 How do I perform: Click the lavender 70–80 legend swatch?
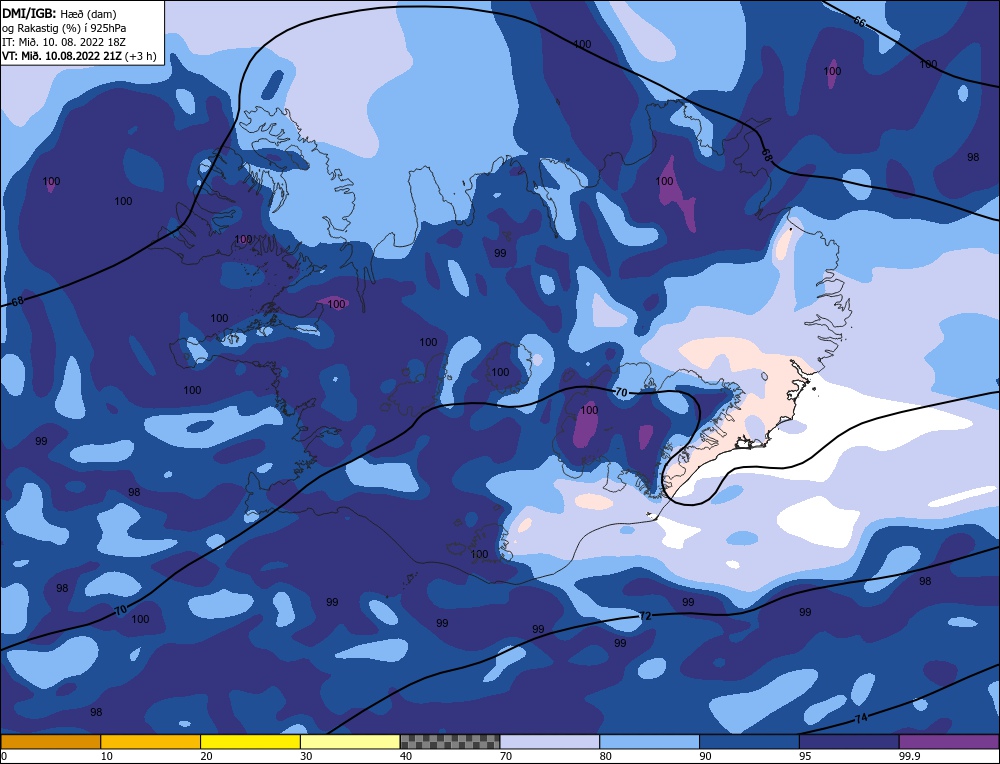[550, 742]
